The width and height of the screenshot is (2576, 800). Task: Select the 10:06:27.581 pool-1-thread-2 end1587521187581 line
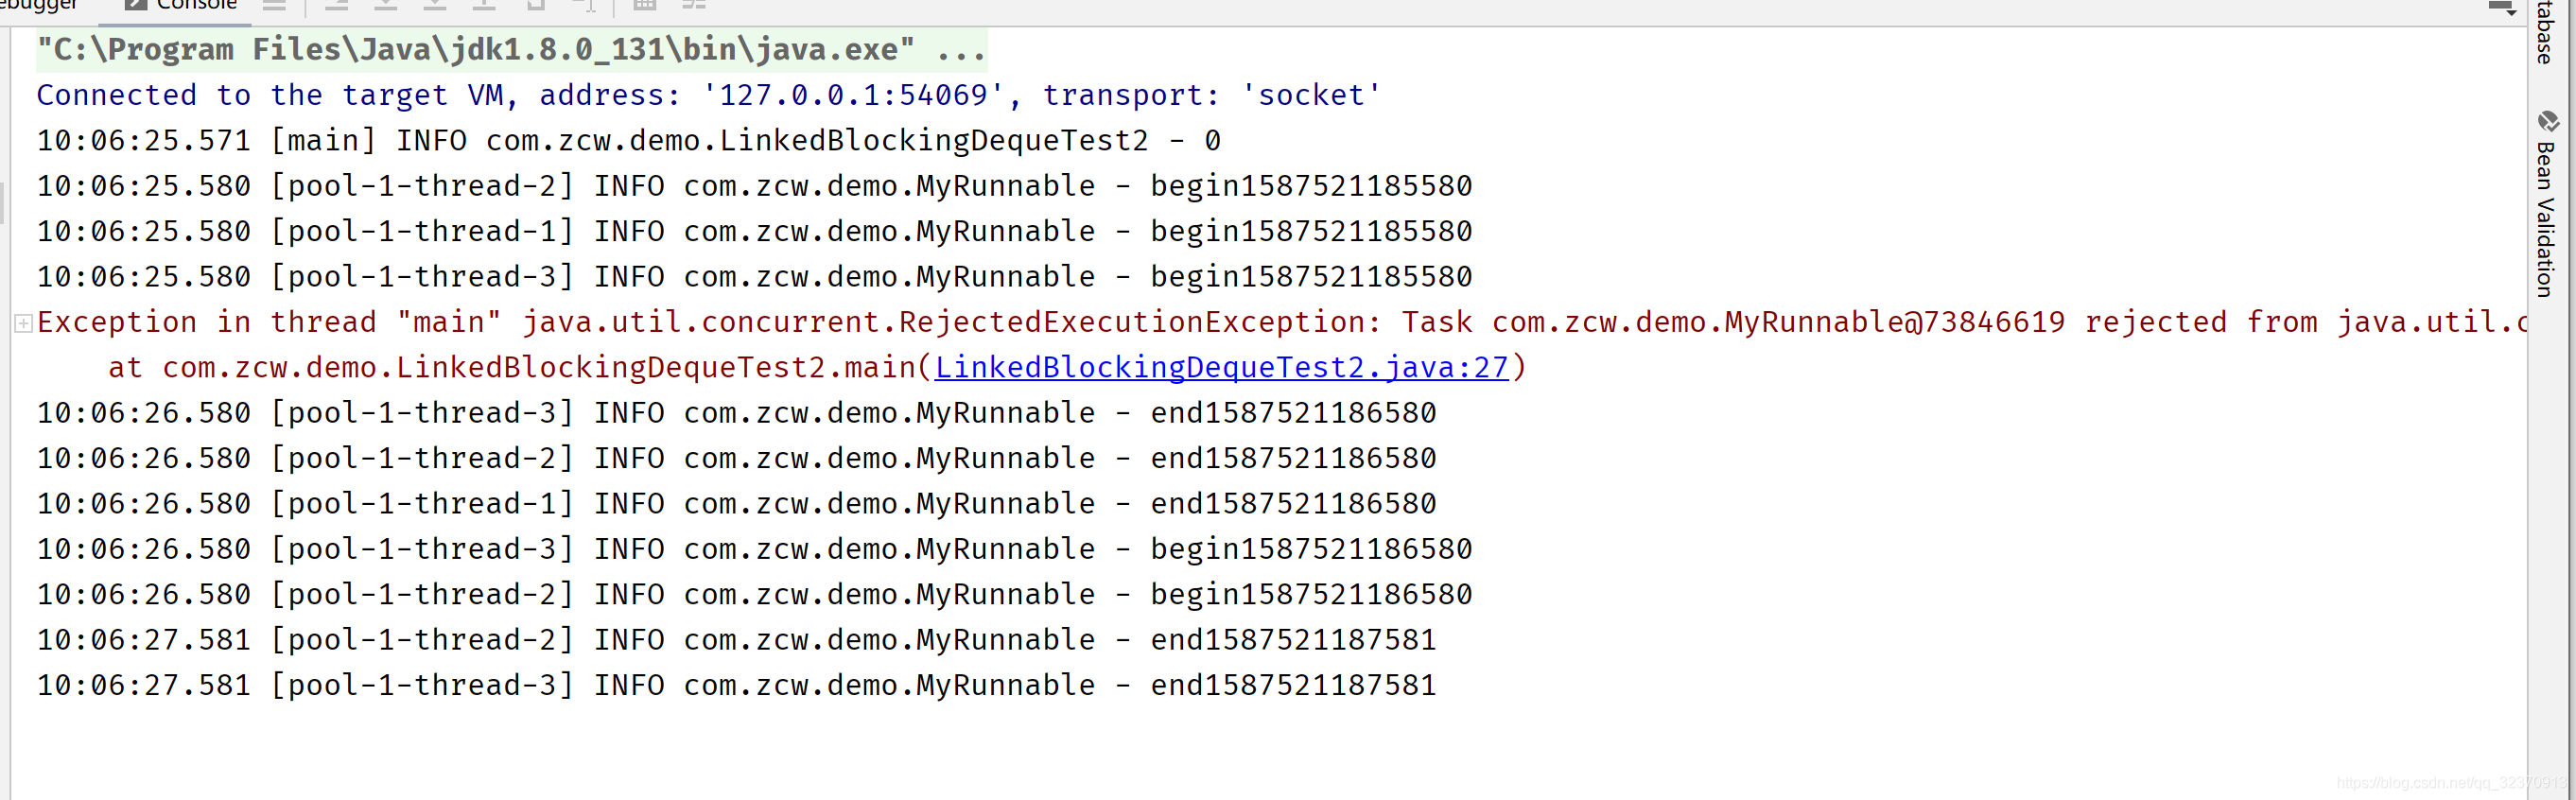(737, 640)
